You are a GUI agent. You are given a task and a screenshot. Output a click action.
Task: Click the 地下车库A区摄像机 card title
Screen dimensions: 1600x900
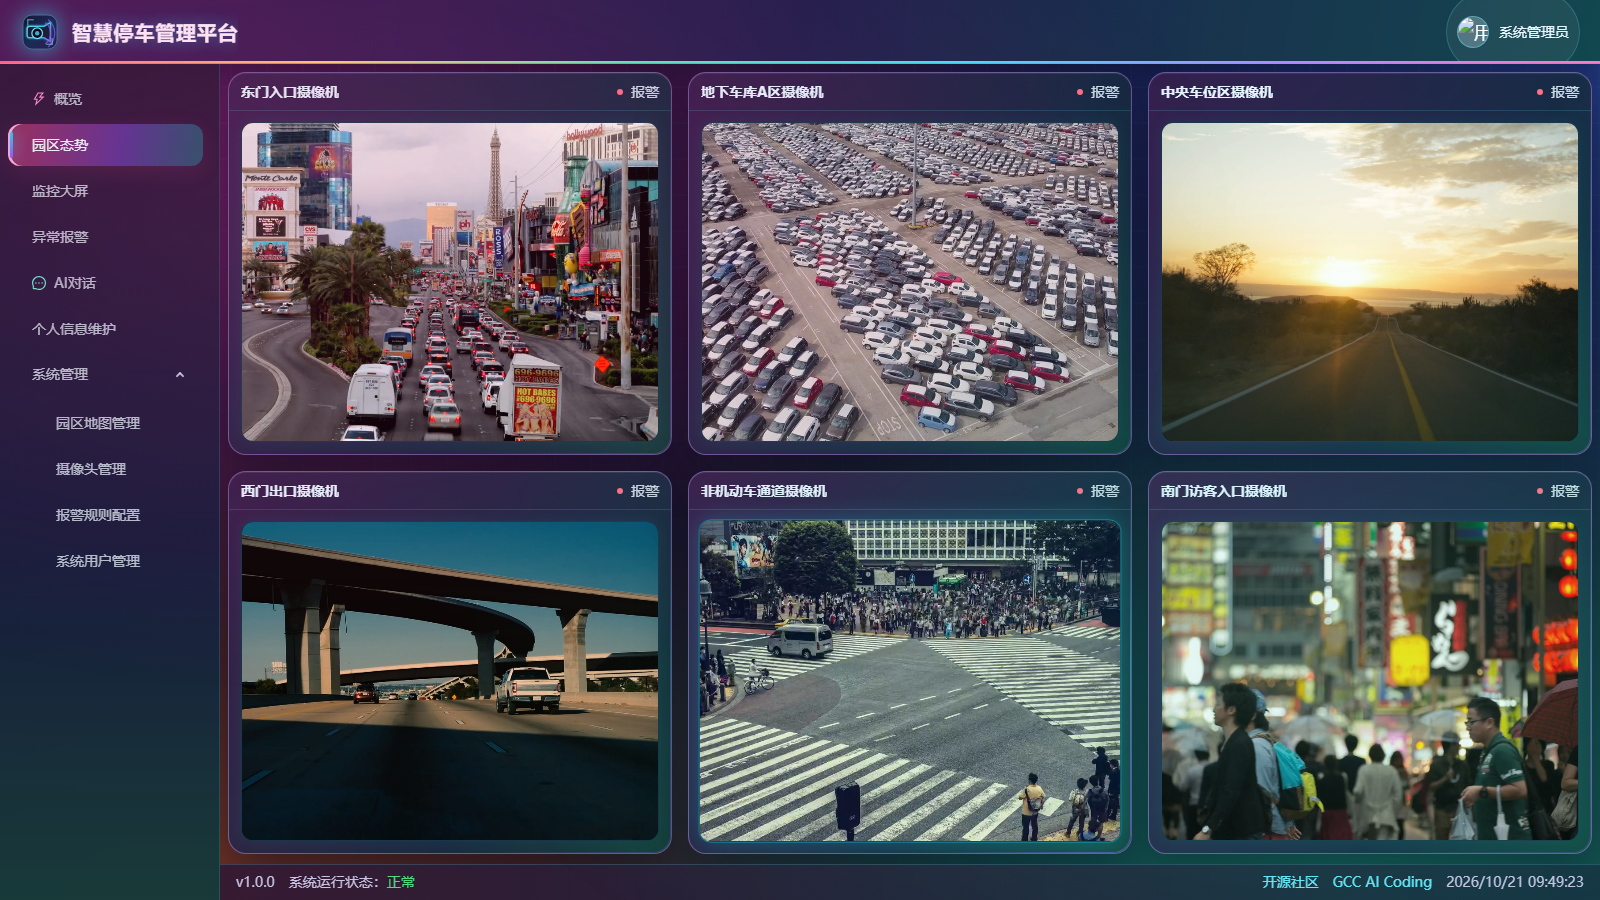tap(762, 92)
